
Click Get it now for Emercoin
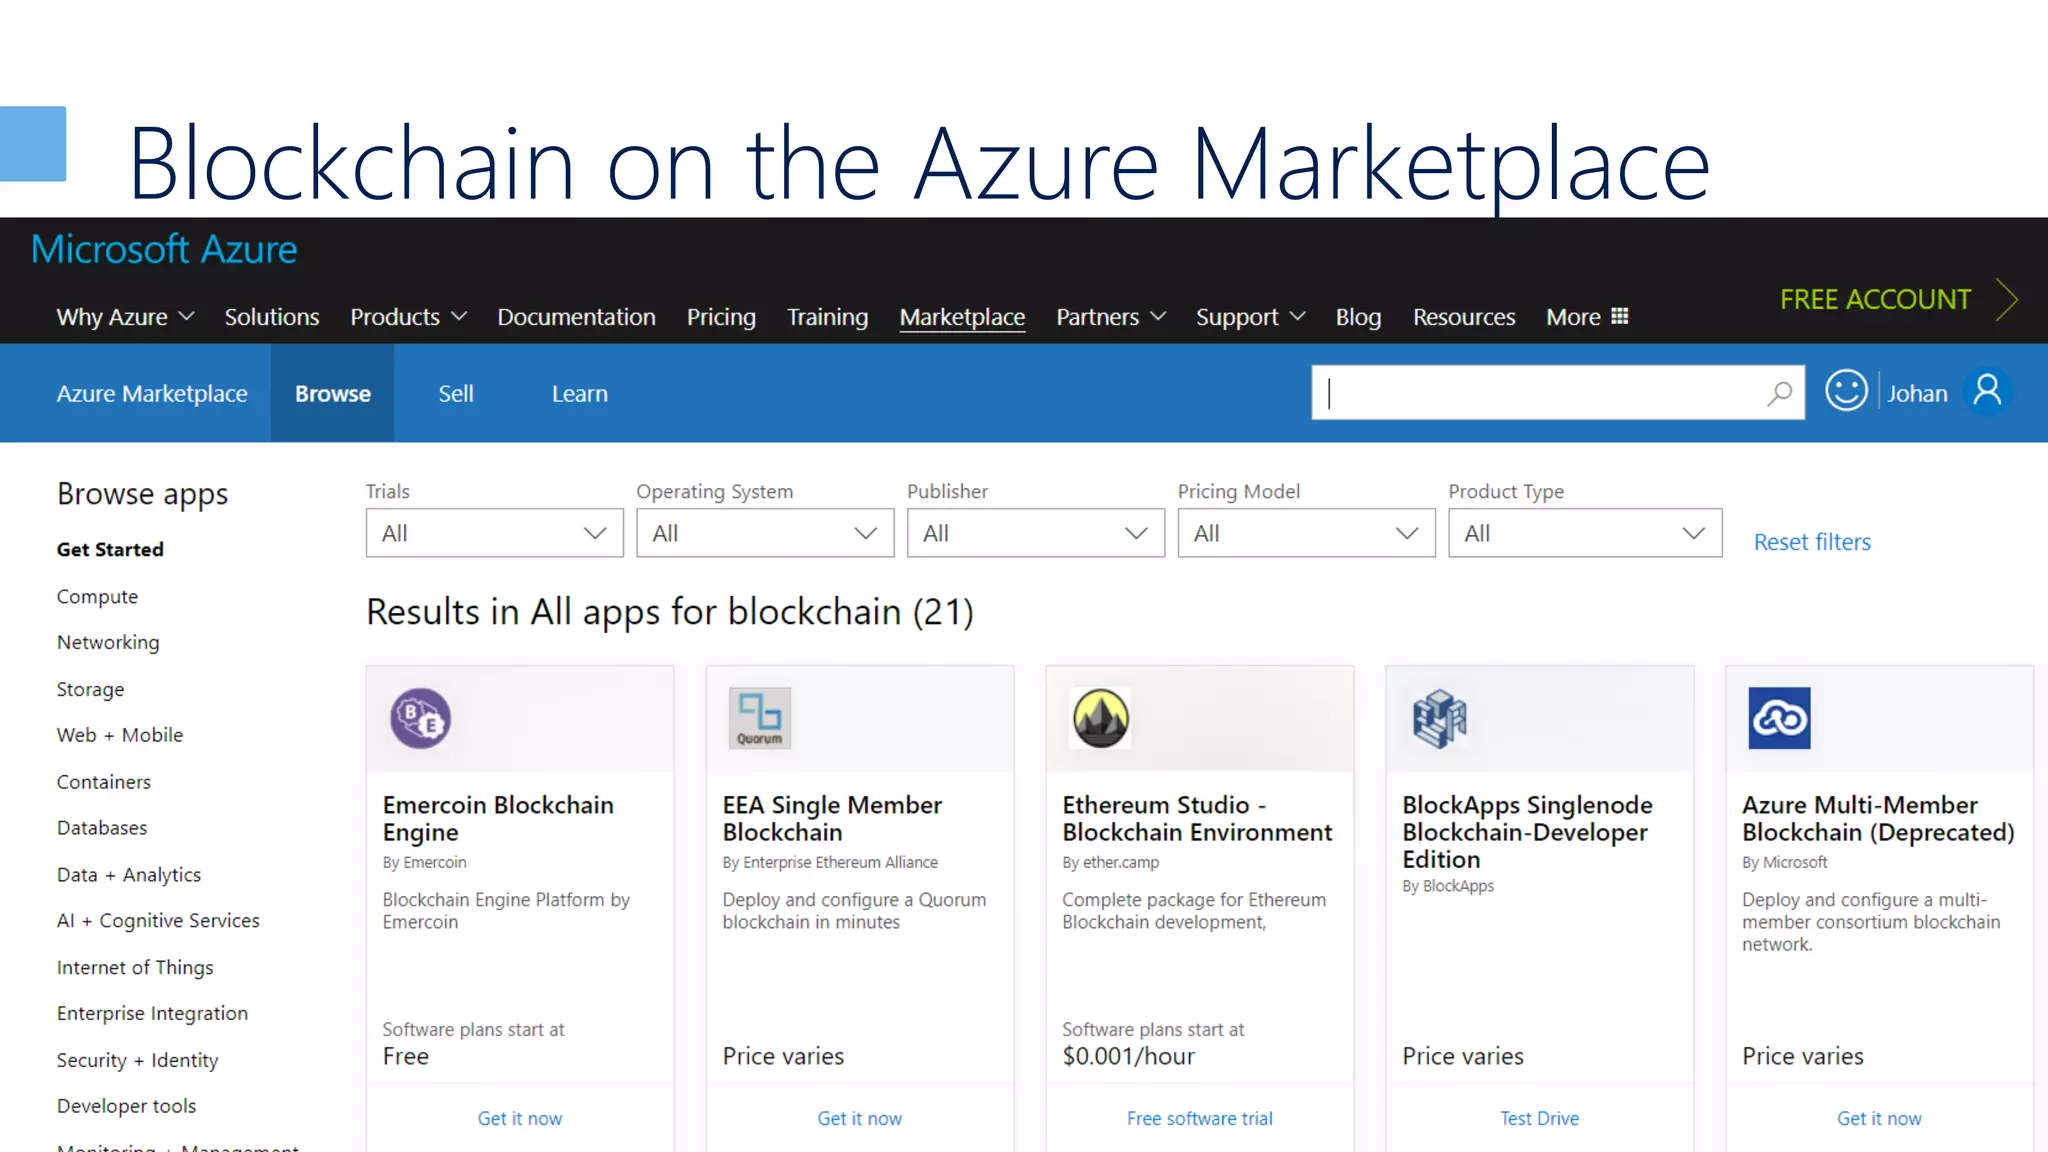pos(520,1118)
